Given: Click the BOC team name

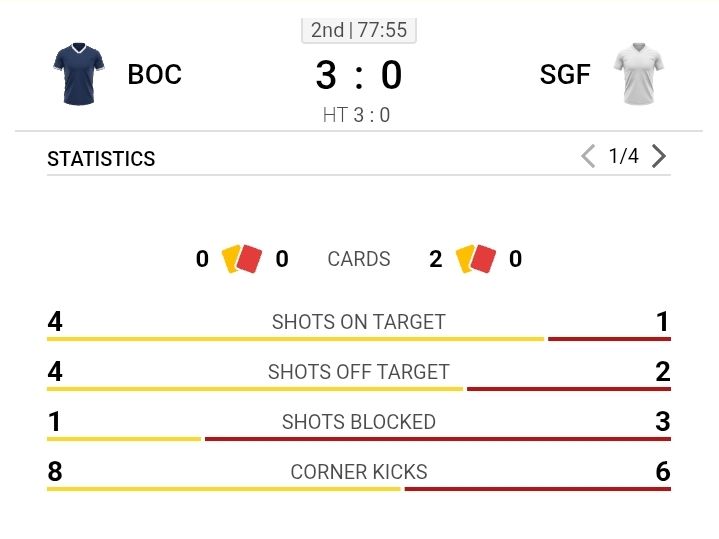Looking at the screenshot, I should coord(154,74).
